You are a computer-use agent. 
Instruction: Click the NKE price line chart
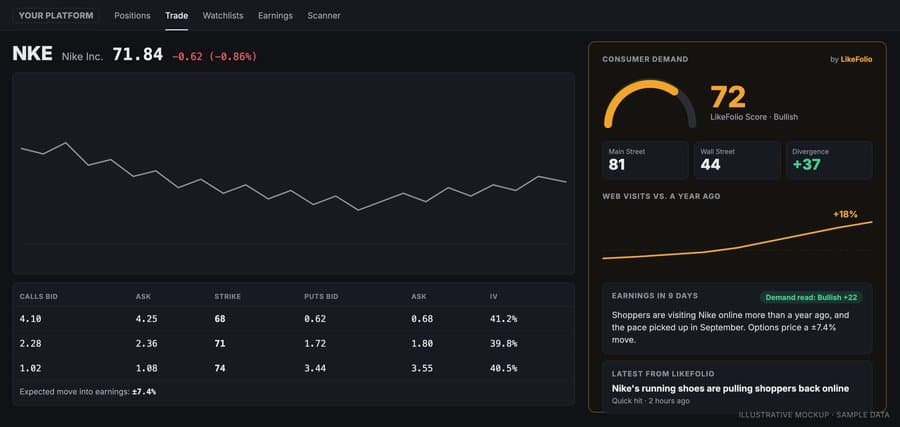pos(293,173)
